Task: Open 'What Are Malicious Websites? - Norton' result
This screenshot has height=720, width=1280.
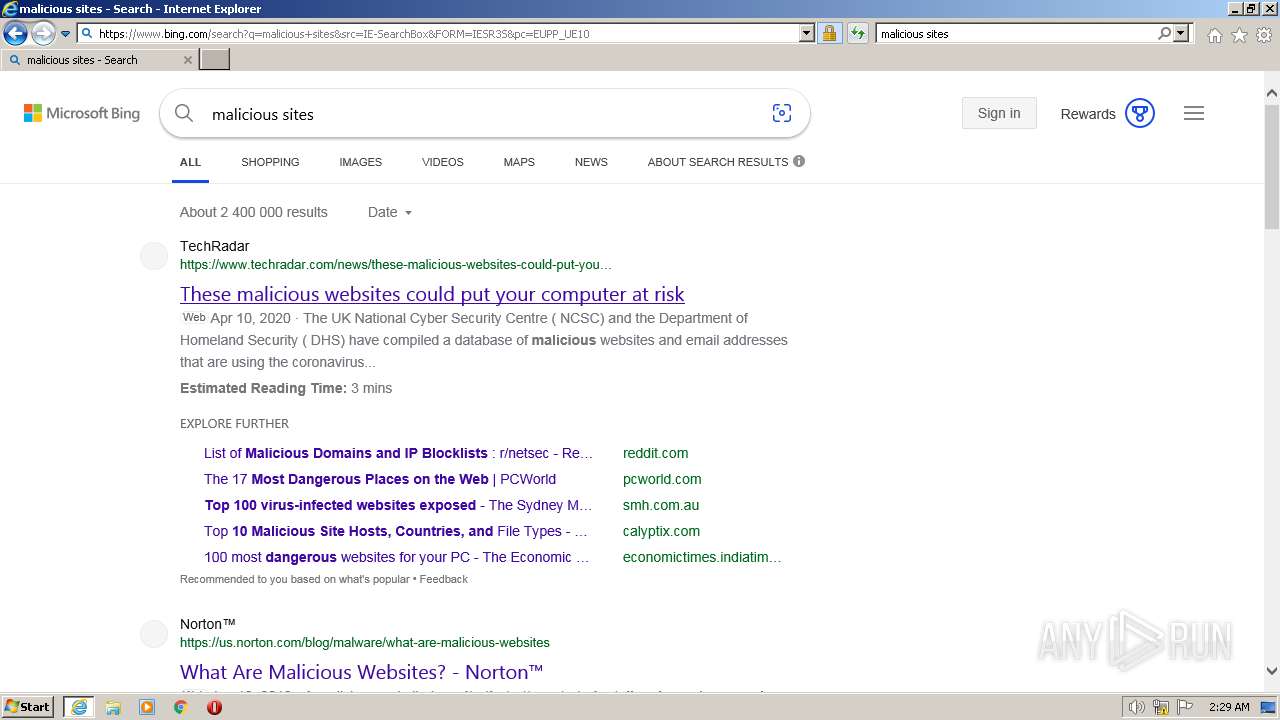Action: tap(362, 672)
